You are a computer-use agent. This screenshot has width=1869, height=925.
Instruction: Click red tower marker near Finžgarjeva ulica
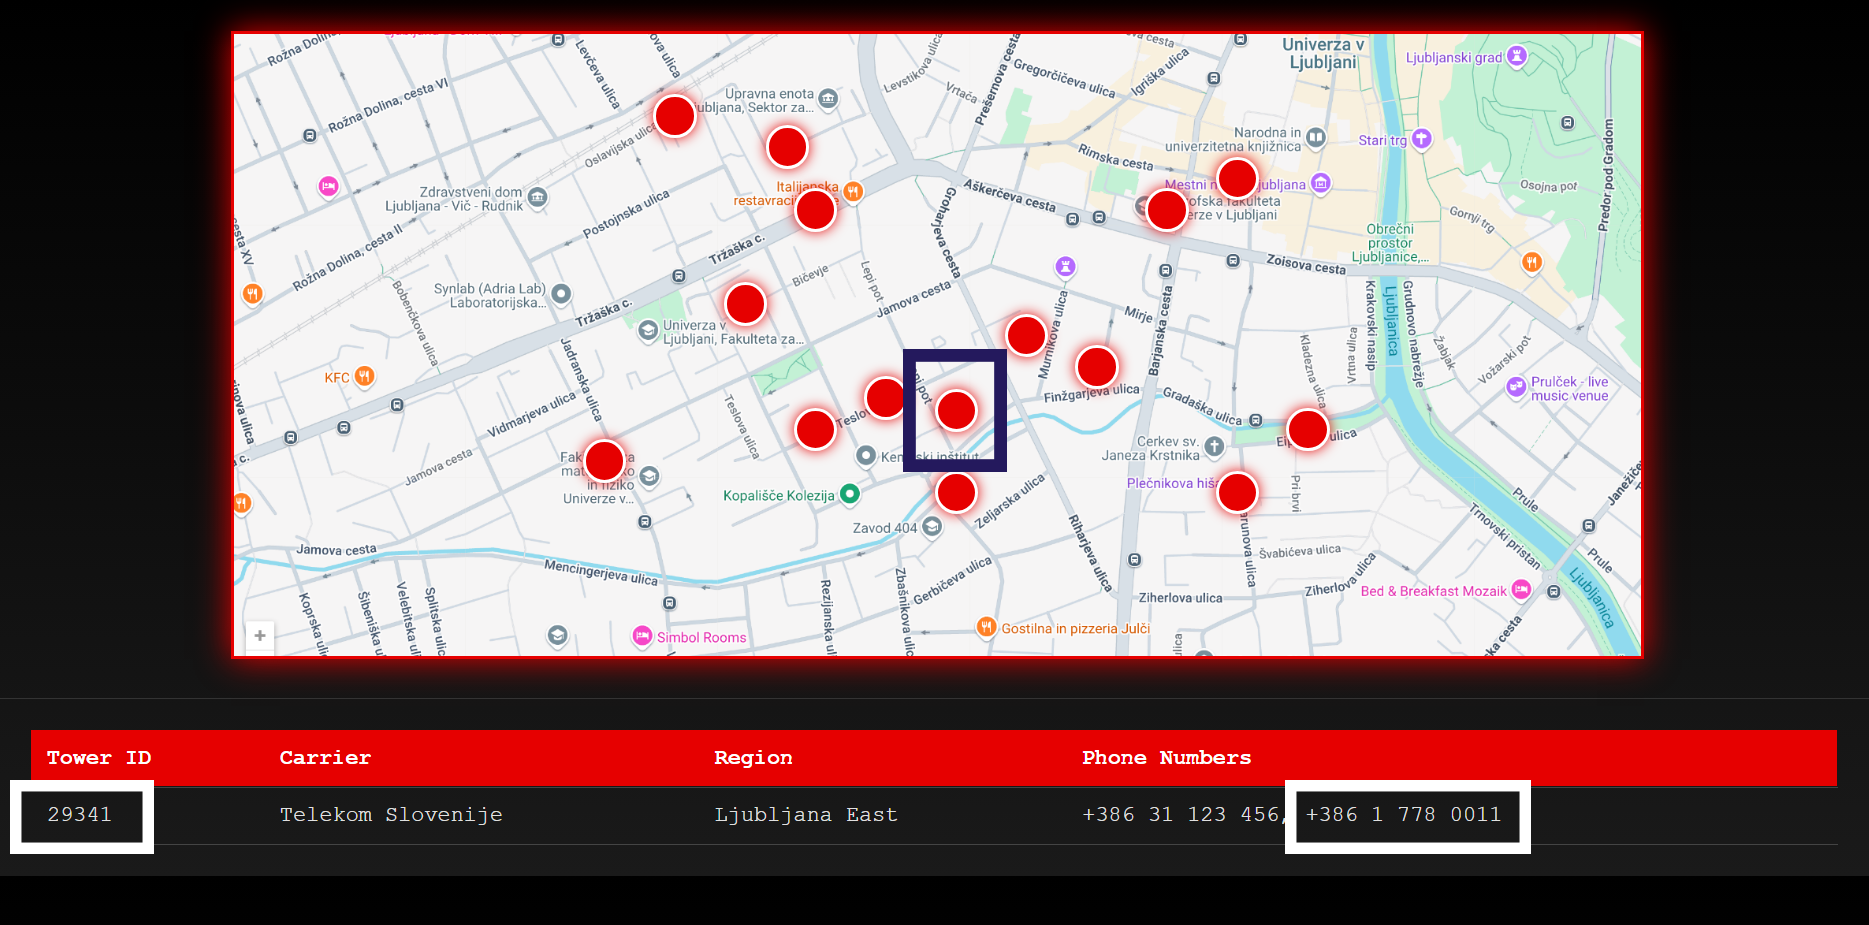pyautogui.click(x=1096, y=367)
